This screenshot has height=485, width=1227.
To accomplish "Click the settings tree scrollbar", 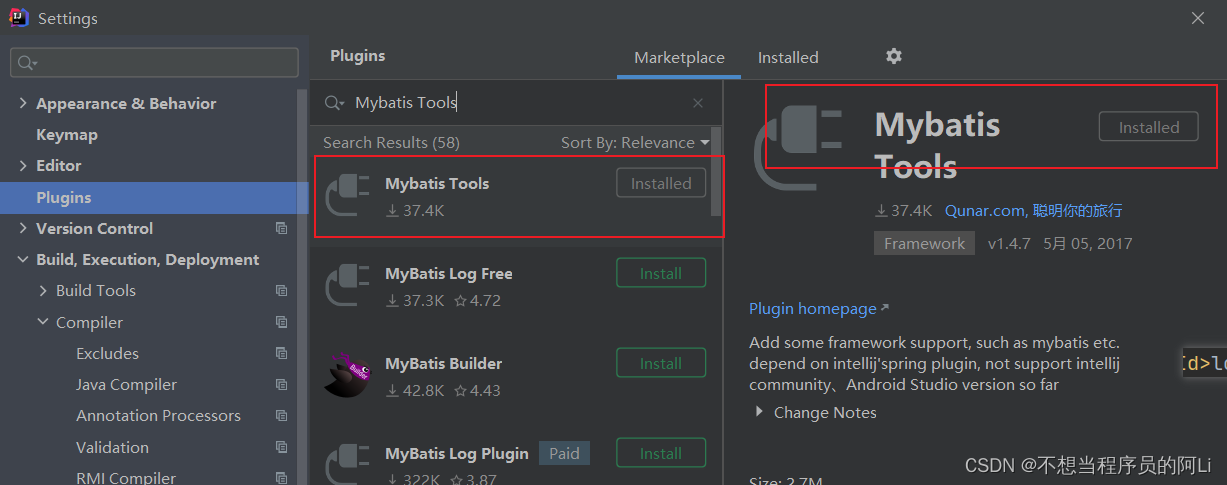I will coord(303,285).
